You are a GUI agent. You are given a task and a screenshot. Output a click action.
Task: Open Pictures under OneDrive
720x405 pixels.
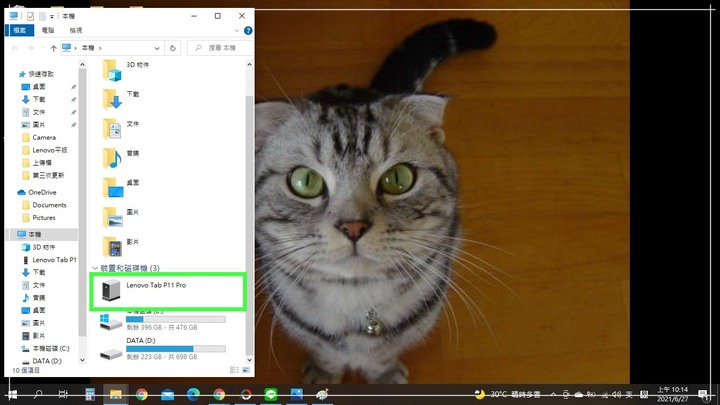[x=44, y=218]
